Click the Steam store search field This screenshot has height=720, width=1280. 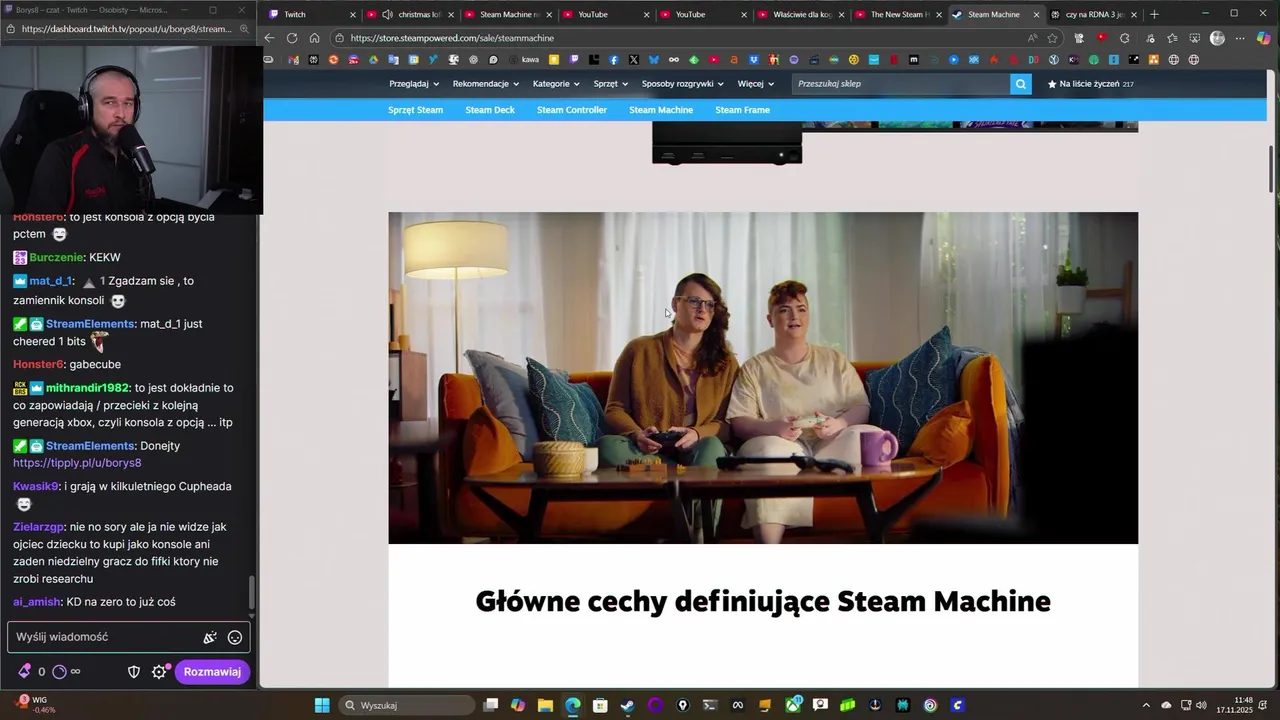point(901,84)
